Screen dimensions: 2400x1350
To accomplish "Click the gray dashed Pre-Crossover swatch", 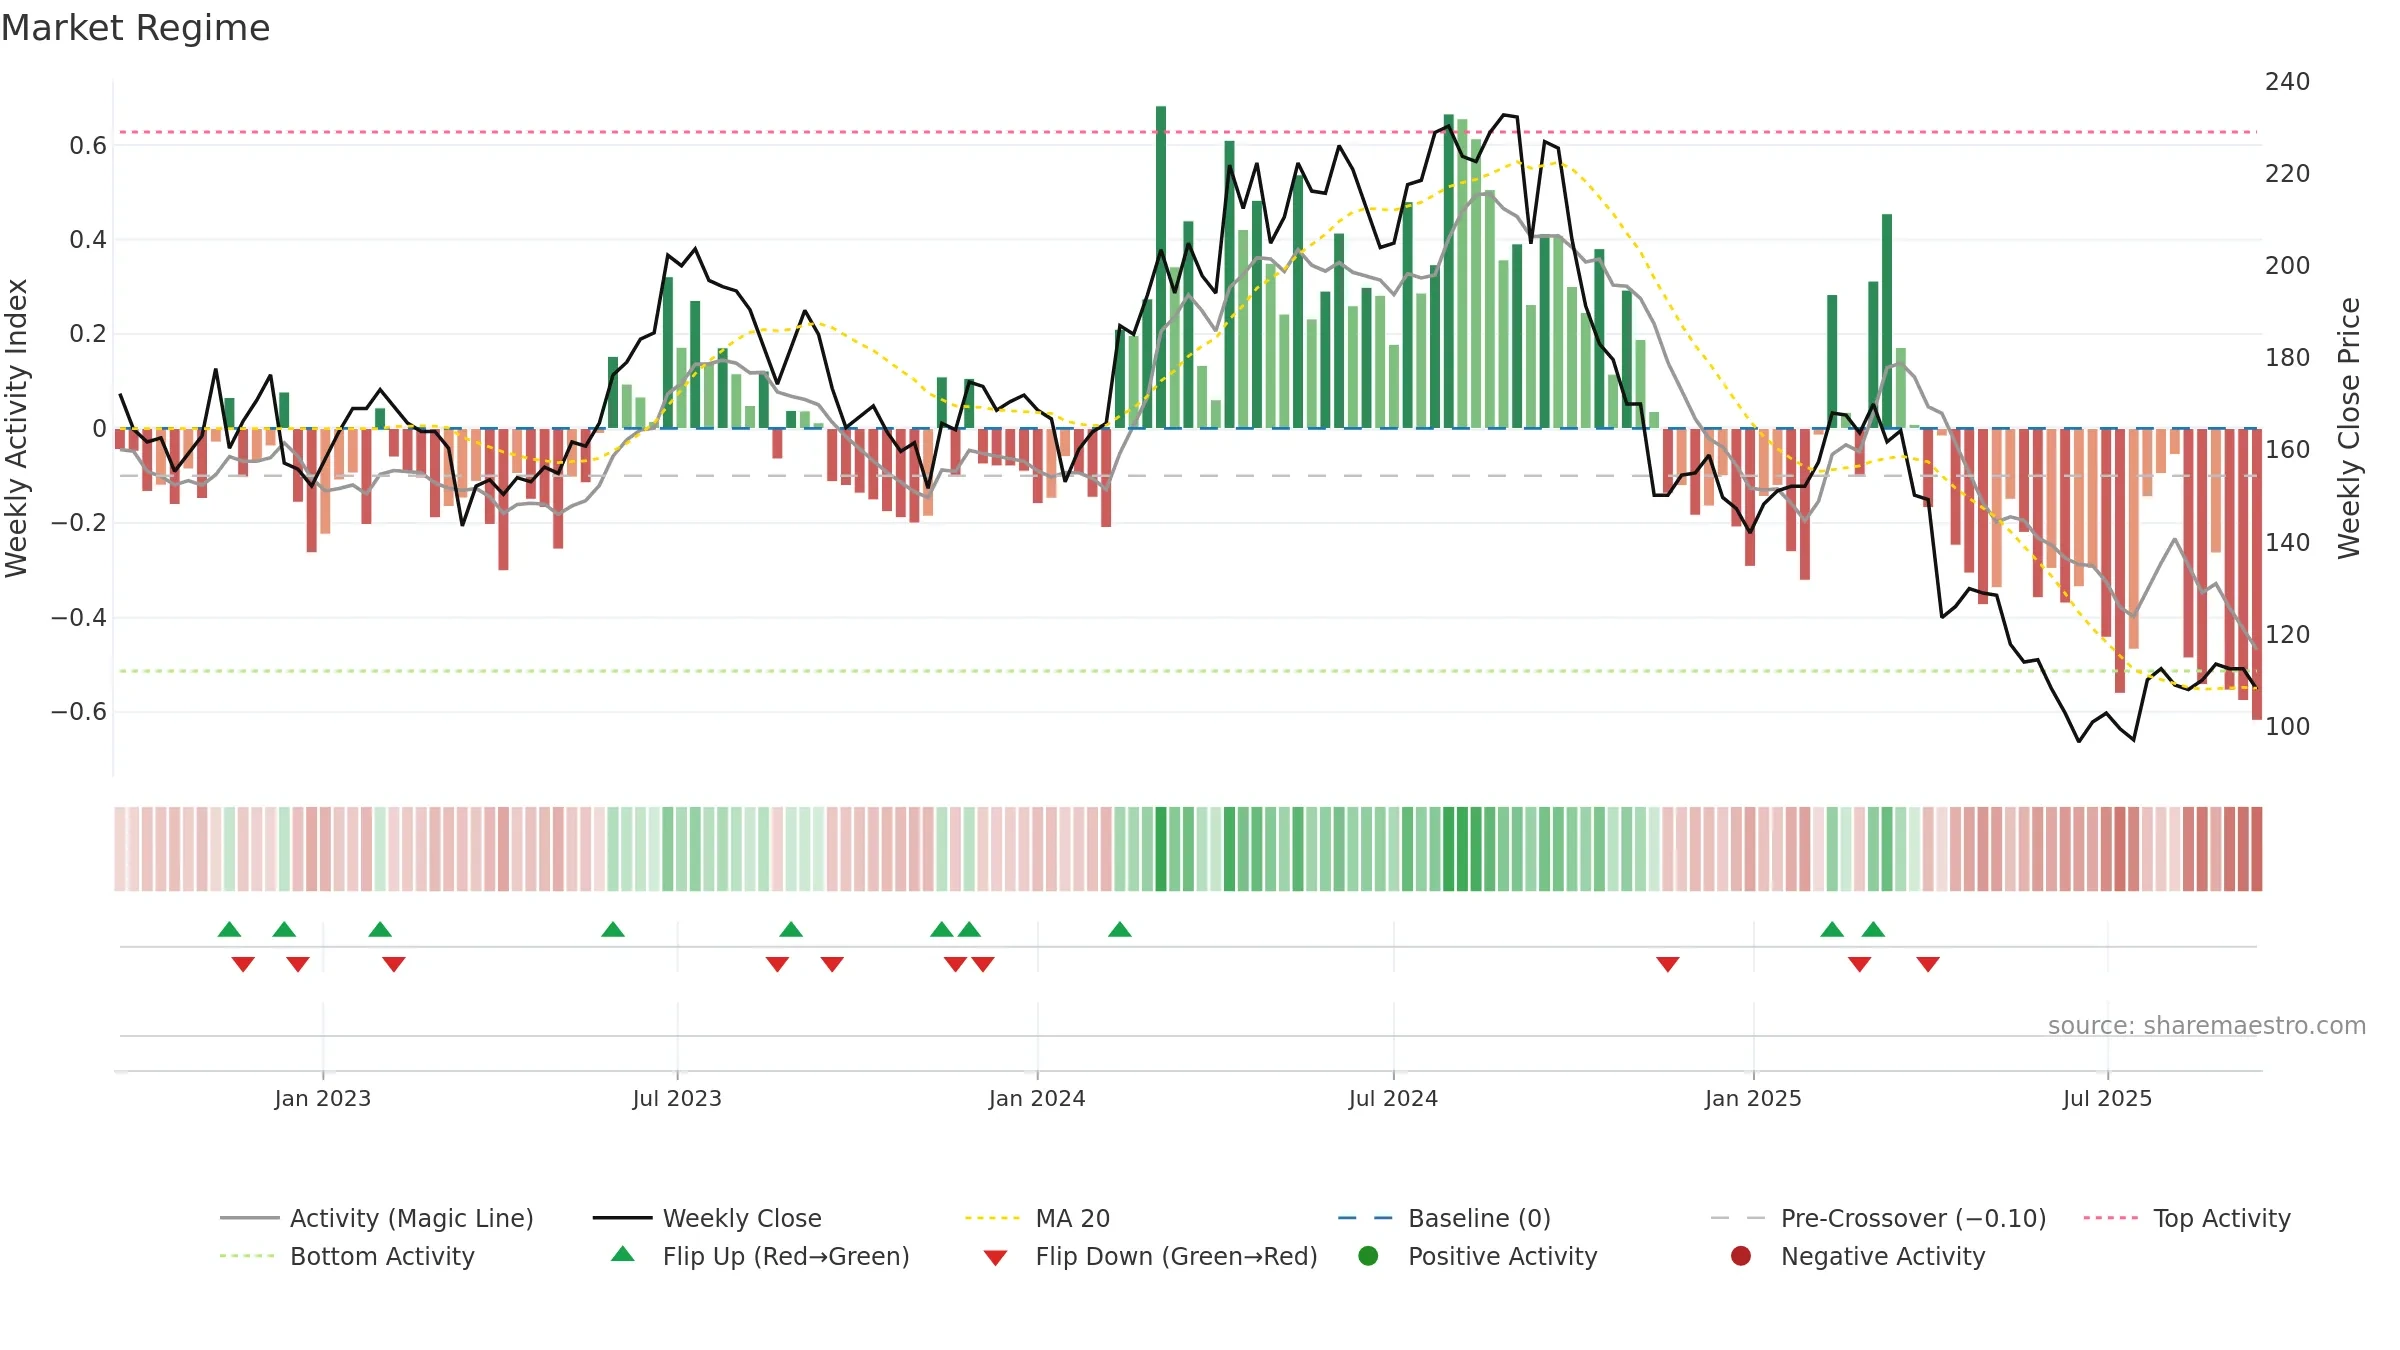I will tap(1739, 1218).
